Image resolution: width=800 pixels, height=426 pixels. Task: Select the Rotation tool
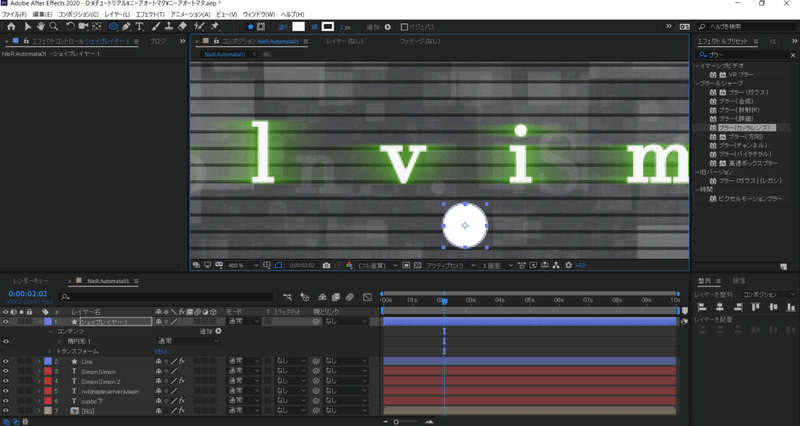[x=70, y=27]
